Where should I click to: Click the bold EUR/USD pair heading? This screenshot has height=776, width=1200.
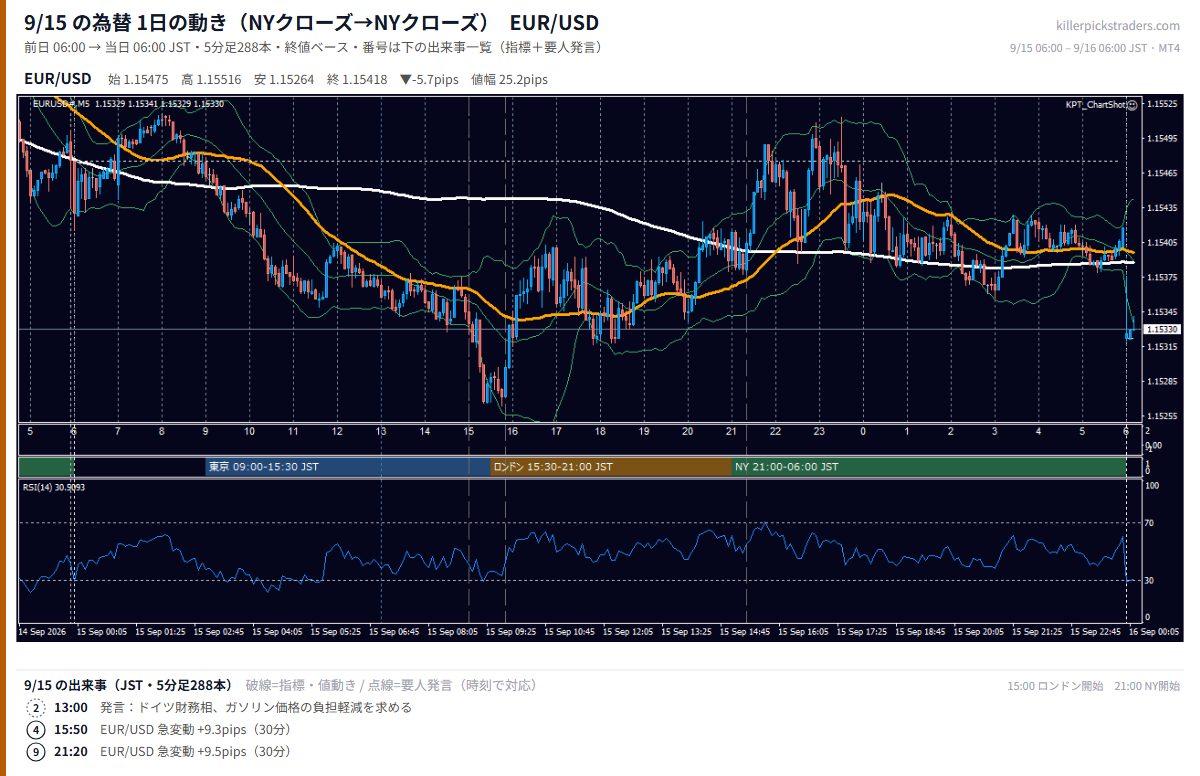58,79
